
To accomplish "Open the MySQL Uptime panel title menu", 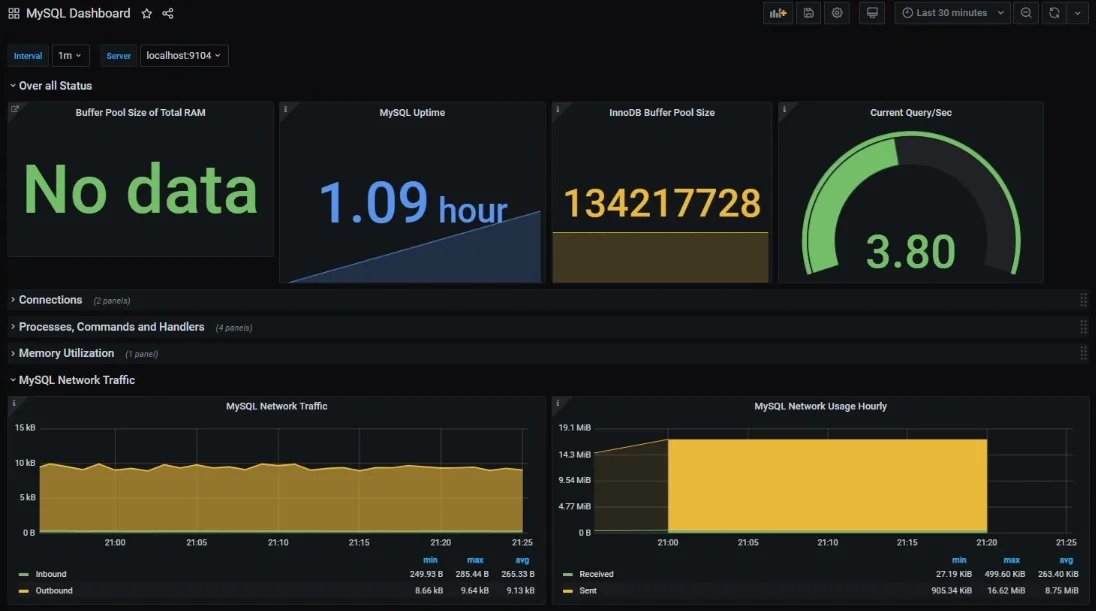I will [410, 112].
